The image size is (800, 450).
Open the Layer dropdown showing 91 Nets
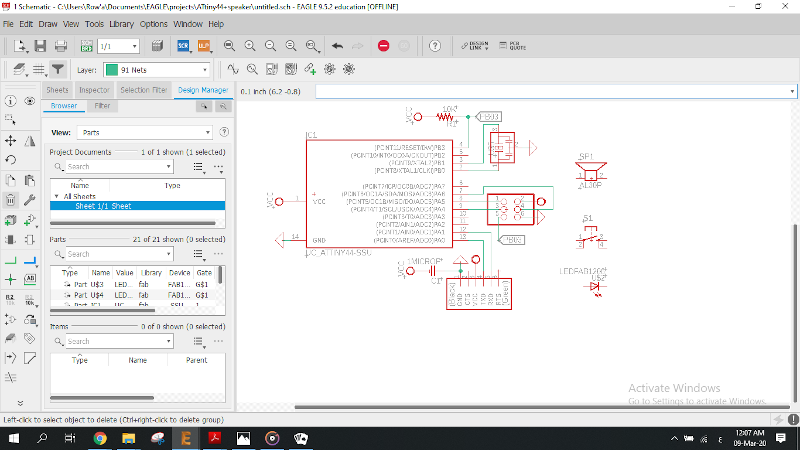coord(157,70)
